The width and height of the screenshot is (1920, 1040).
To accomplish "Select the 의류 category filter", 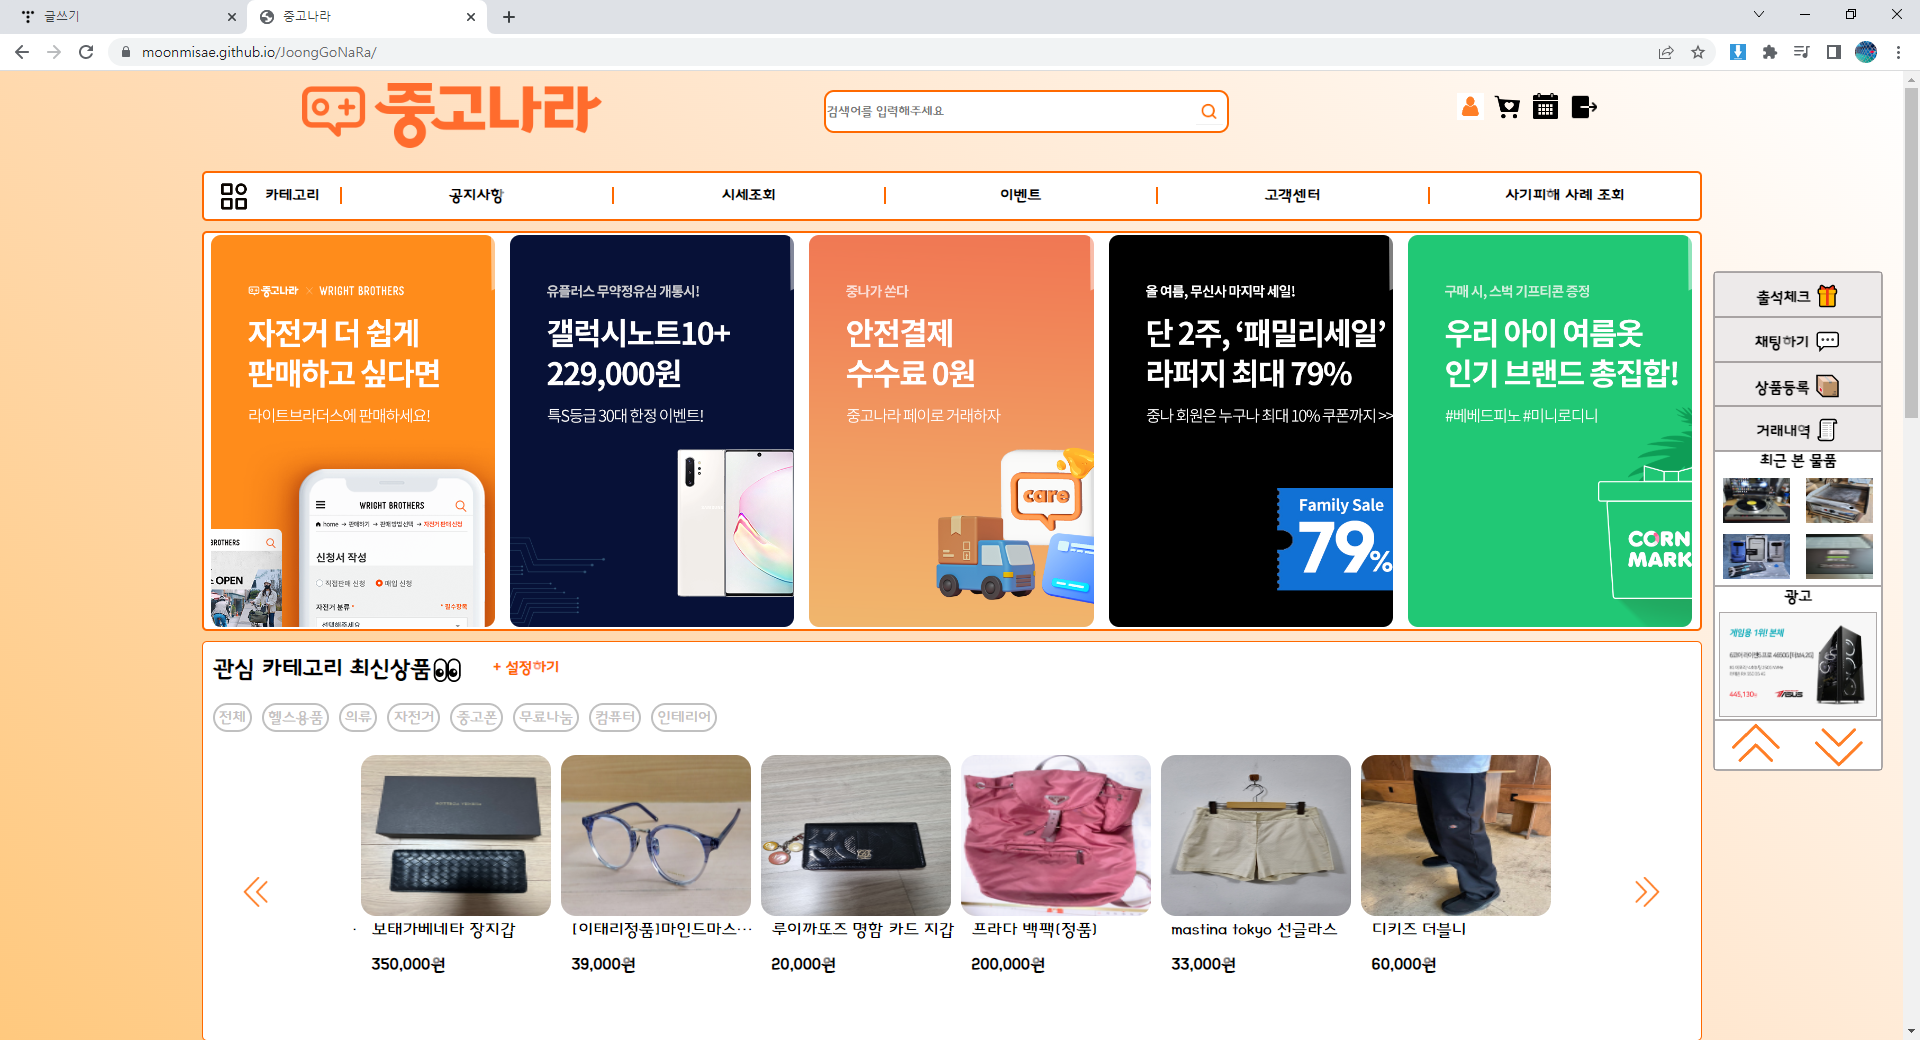I will click(x=358, y=717).
